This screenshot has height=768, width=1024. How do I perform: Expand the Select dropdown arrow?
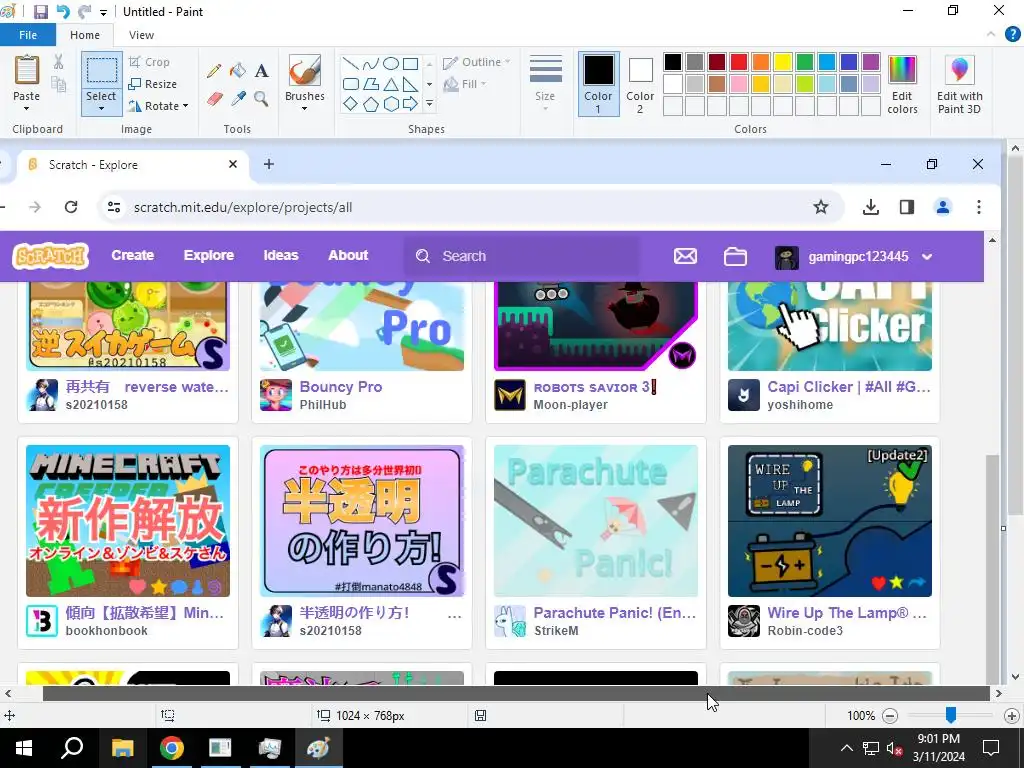[x=102, y=108]
